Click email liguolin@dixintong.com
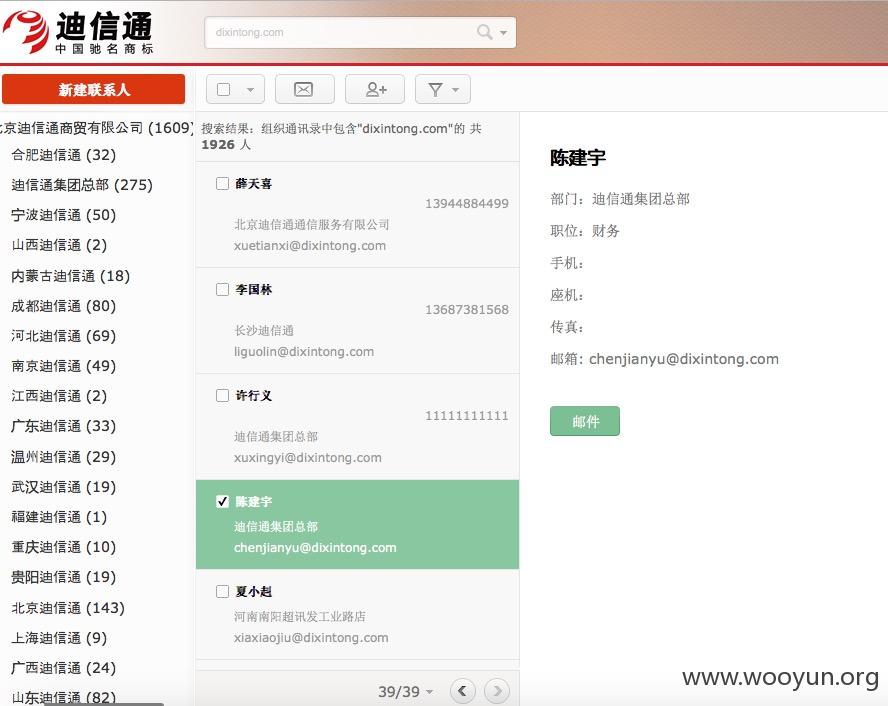Viewport: 888px width, 706px height. click(x=304, y=352)
